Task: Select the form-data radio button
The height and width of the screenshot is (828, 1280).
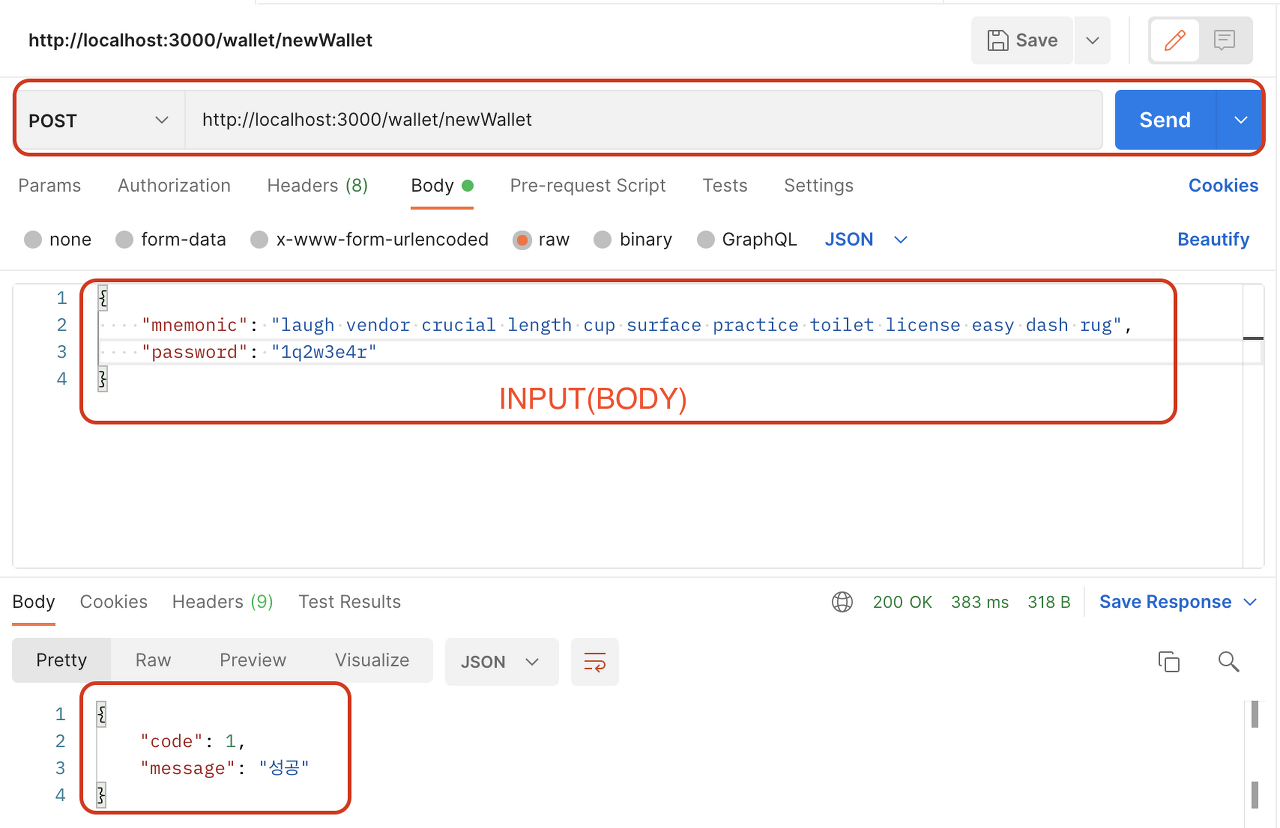Action: [x=124, y=240]
